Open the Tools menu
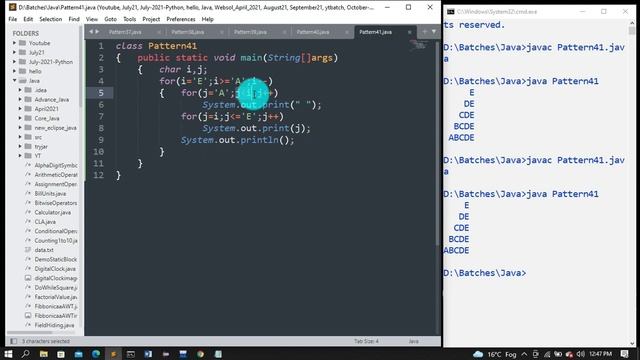 coord(129,19)
